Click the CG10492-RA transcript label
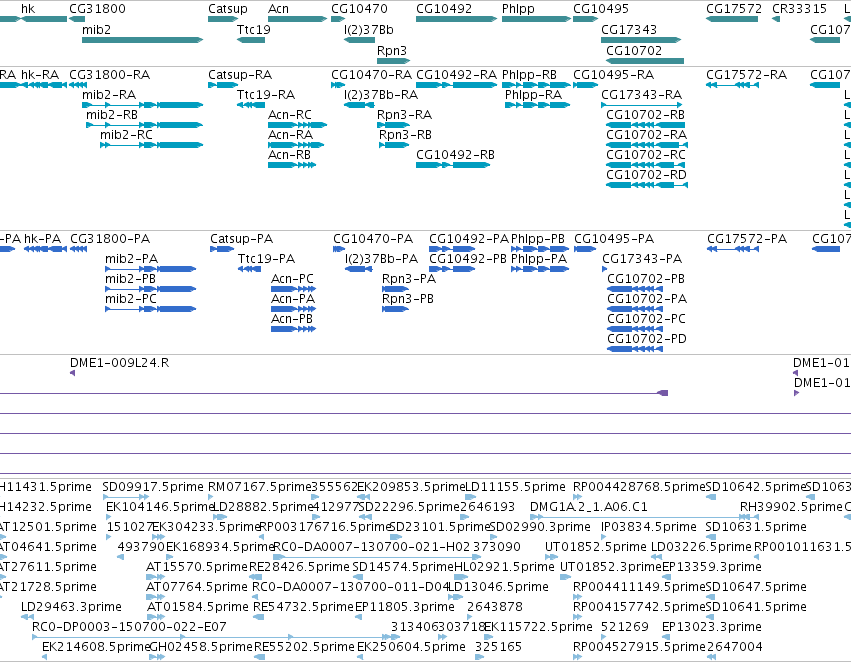Viewport: 851px width, 662px height. coord(456,75)
